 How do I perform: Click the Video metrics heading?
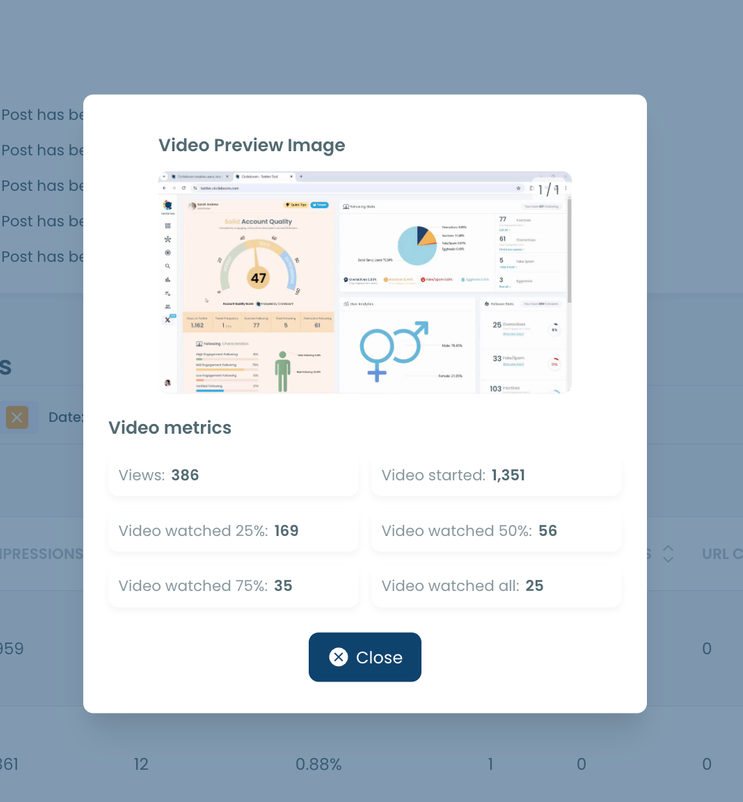click(x=170, y=428)
